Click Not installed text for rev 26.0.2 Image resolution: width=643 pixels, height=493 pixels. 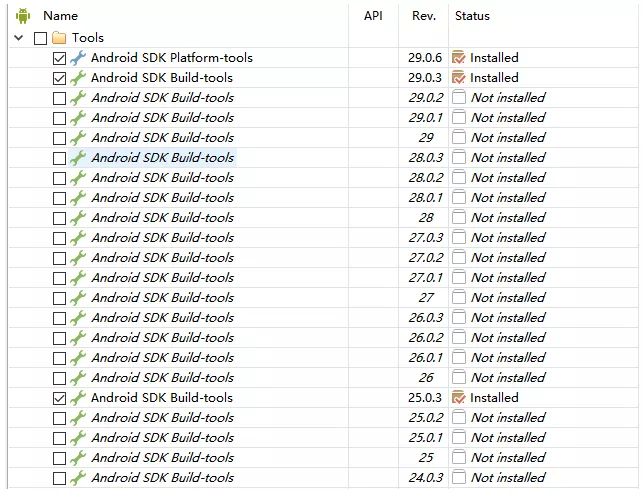coord(508,338)
